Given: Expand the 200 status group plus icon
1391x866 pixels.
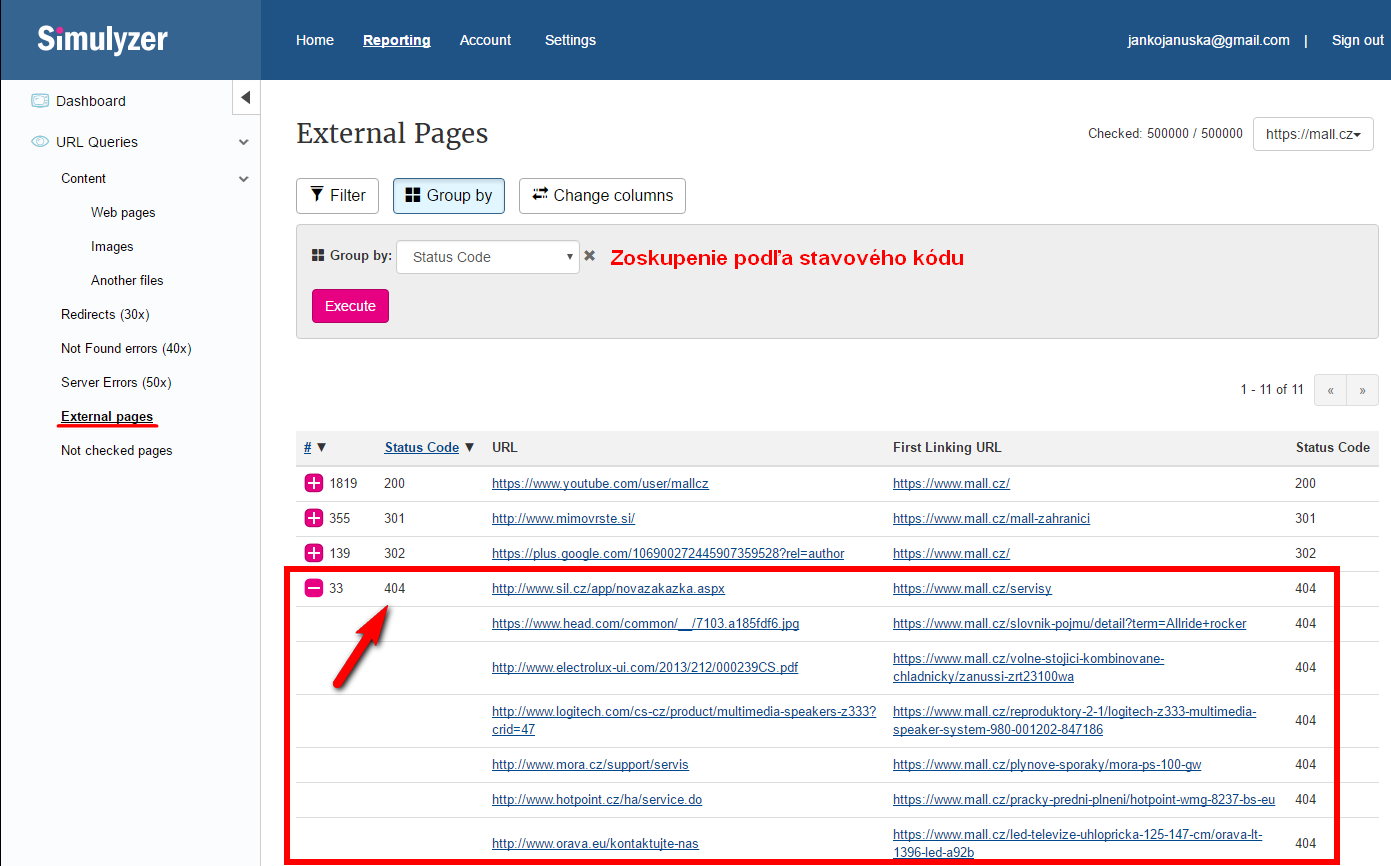Looking at the screenshot, I should (314, 483).
